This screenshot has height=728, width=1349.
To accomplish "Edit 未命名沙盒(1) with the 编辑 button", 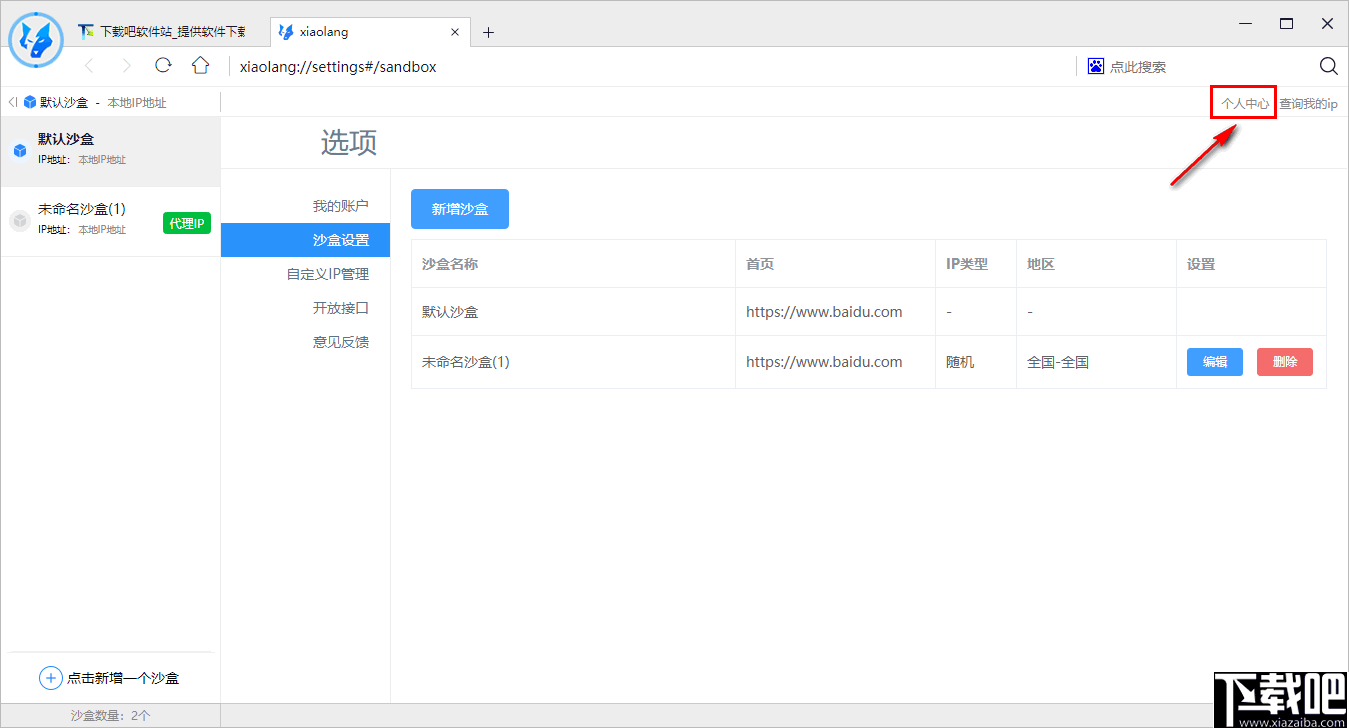I will (1215, 362).
